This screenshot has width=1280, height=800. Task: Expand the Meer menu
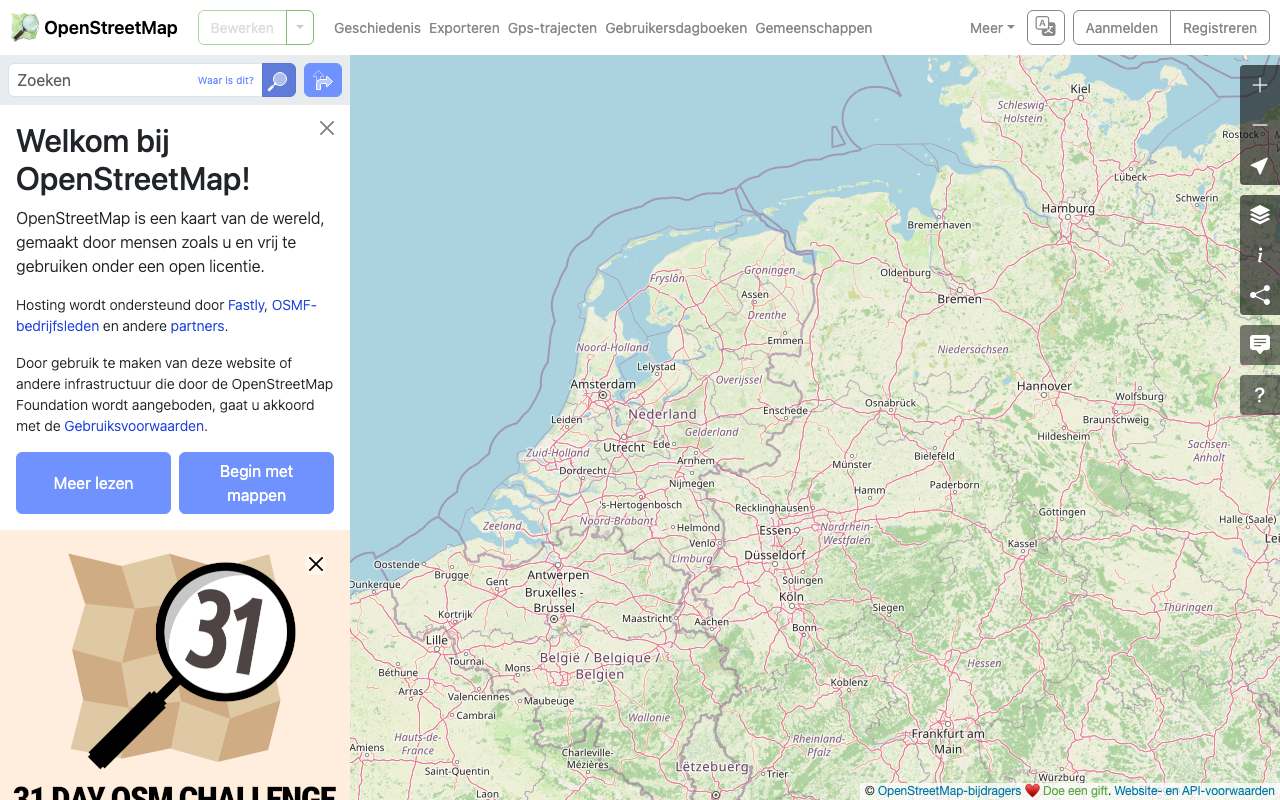(992, 28)
